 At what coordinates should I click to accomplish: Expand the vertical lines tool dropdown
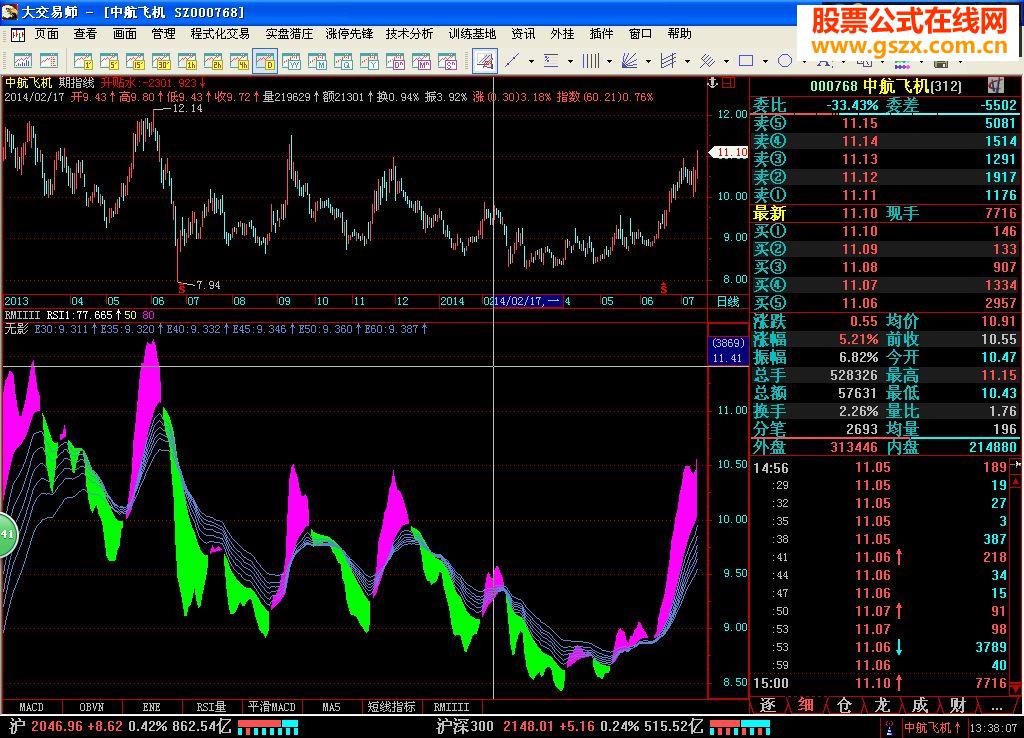pyautogui.click(x=609, y=61)
